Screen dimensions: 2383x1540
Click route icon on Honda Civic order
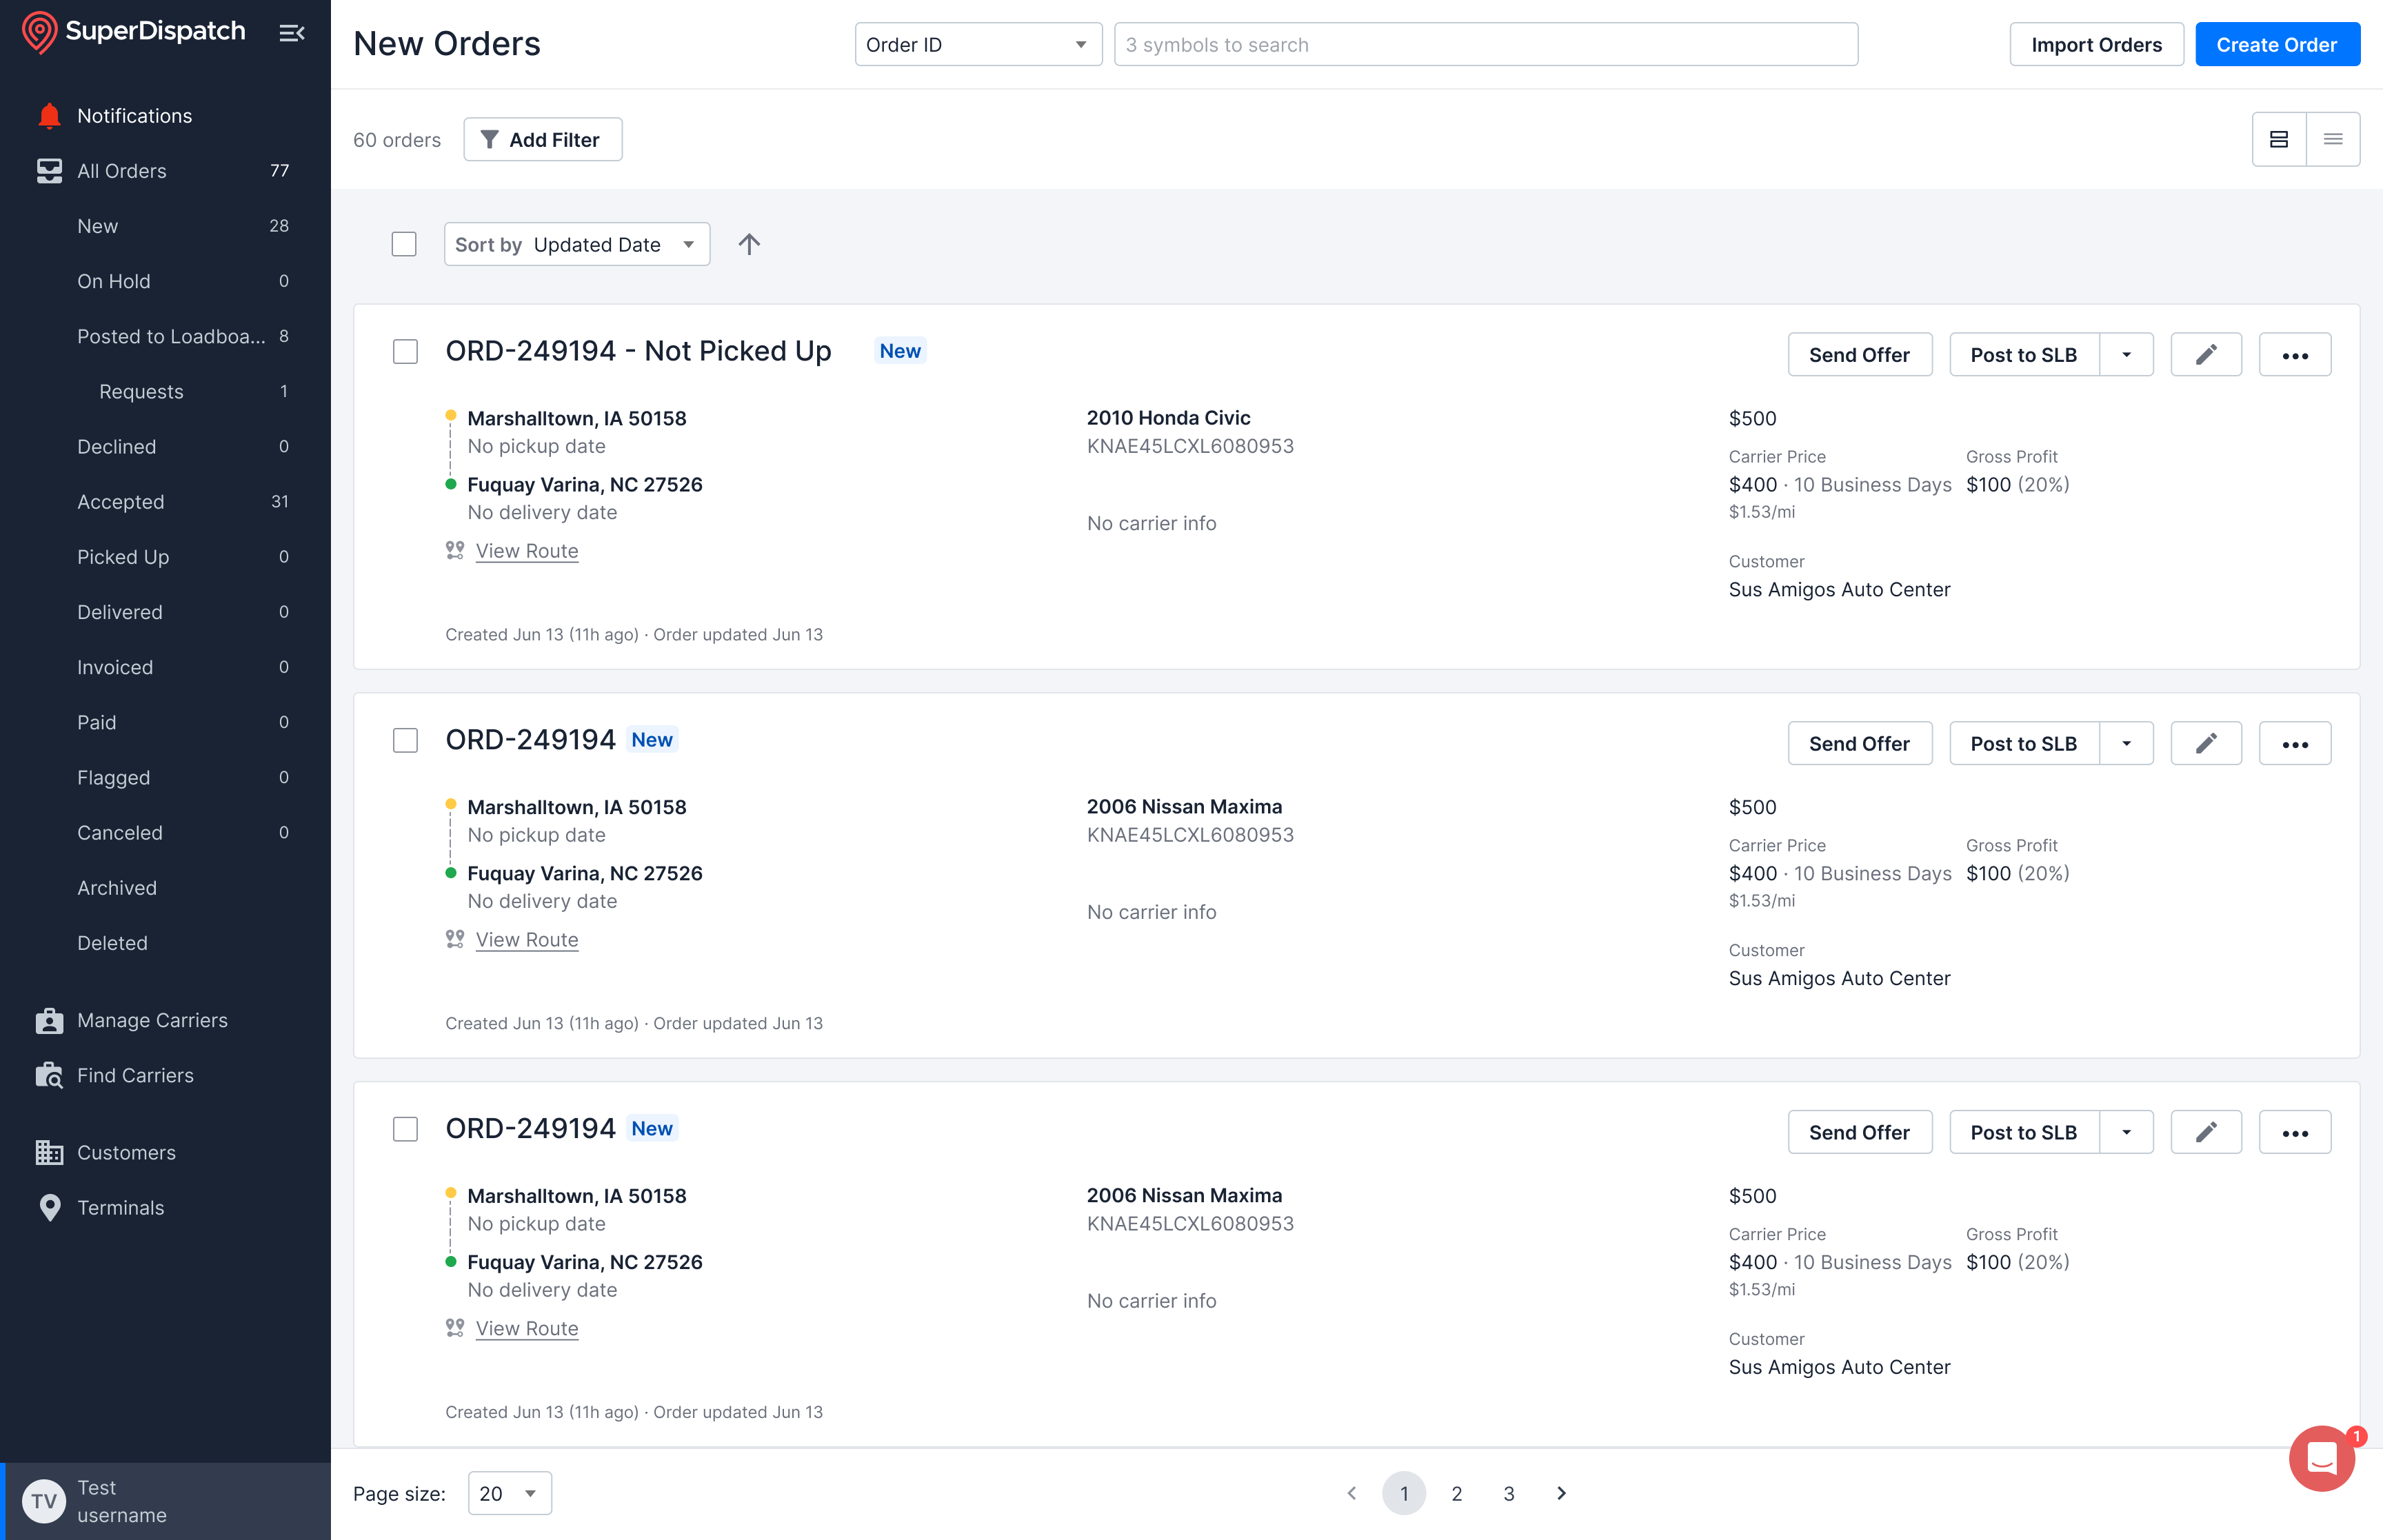coord(455,550)
